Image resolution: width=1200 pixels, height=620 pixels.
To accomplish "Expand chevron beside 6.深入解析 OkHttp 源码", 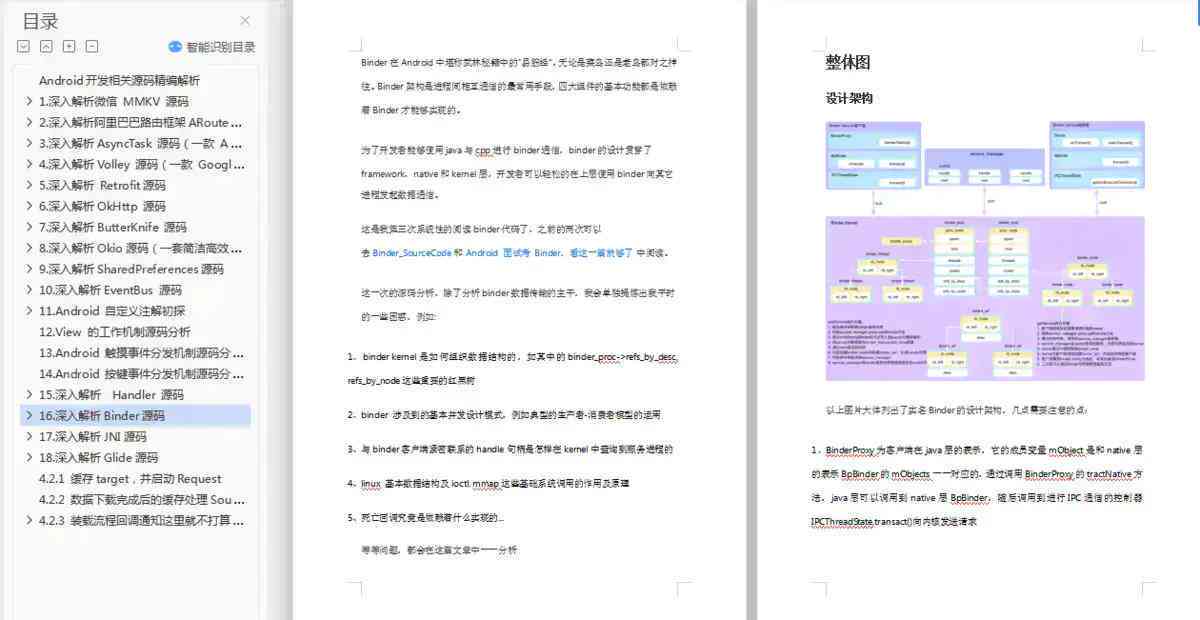I will point(28,206).
